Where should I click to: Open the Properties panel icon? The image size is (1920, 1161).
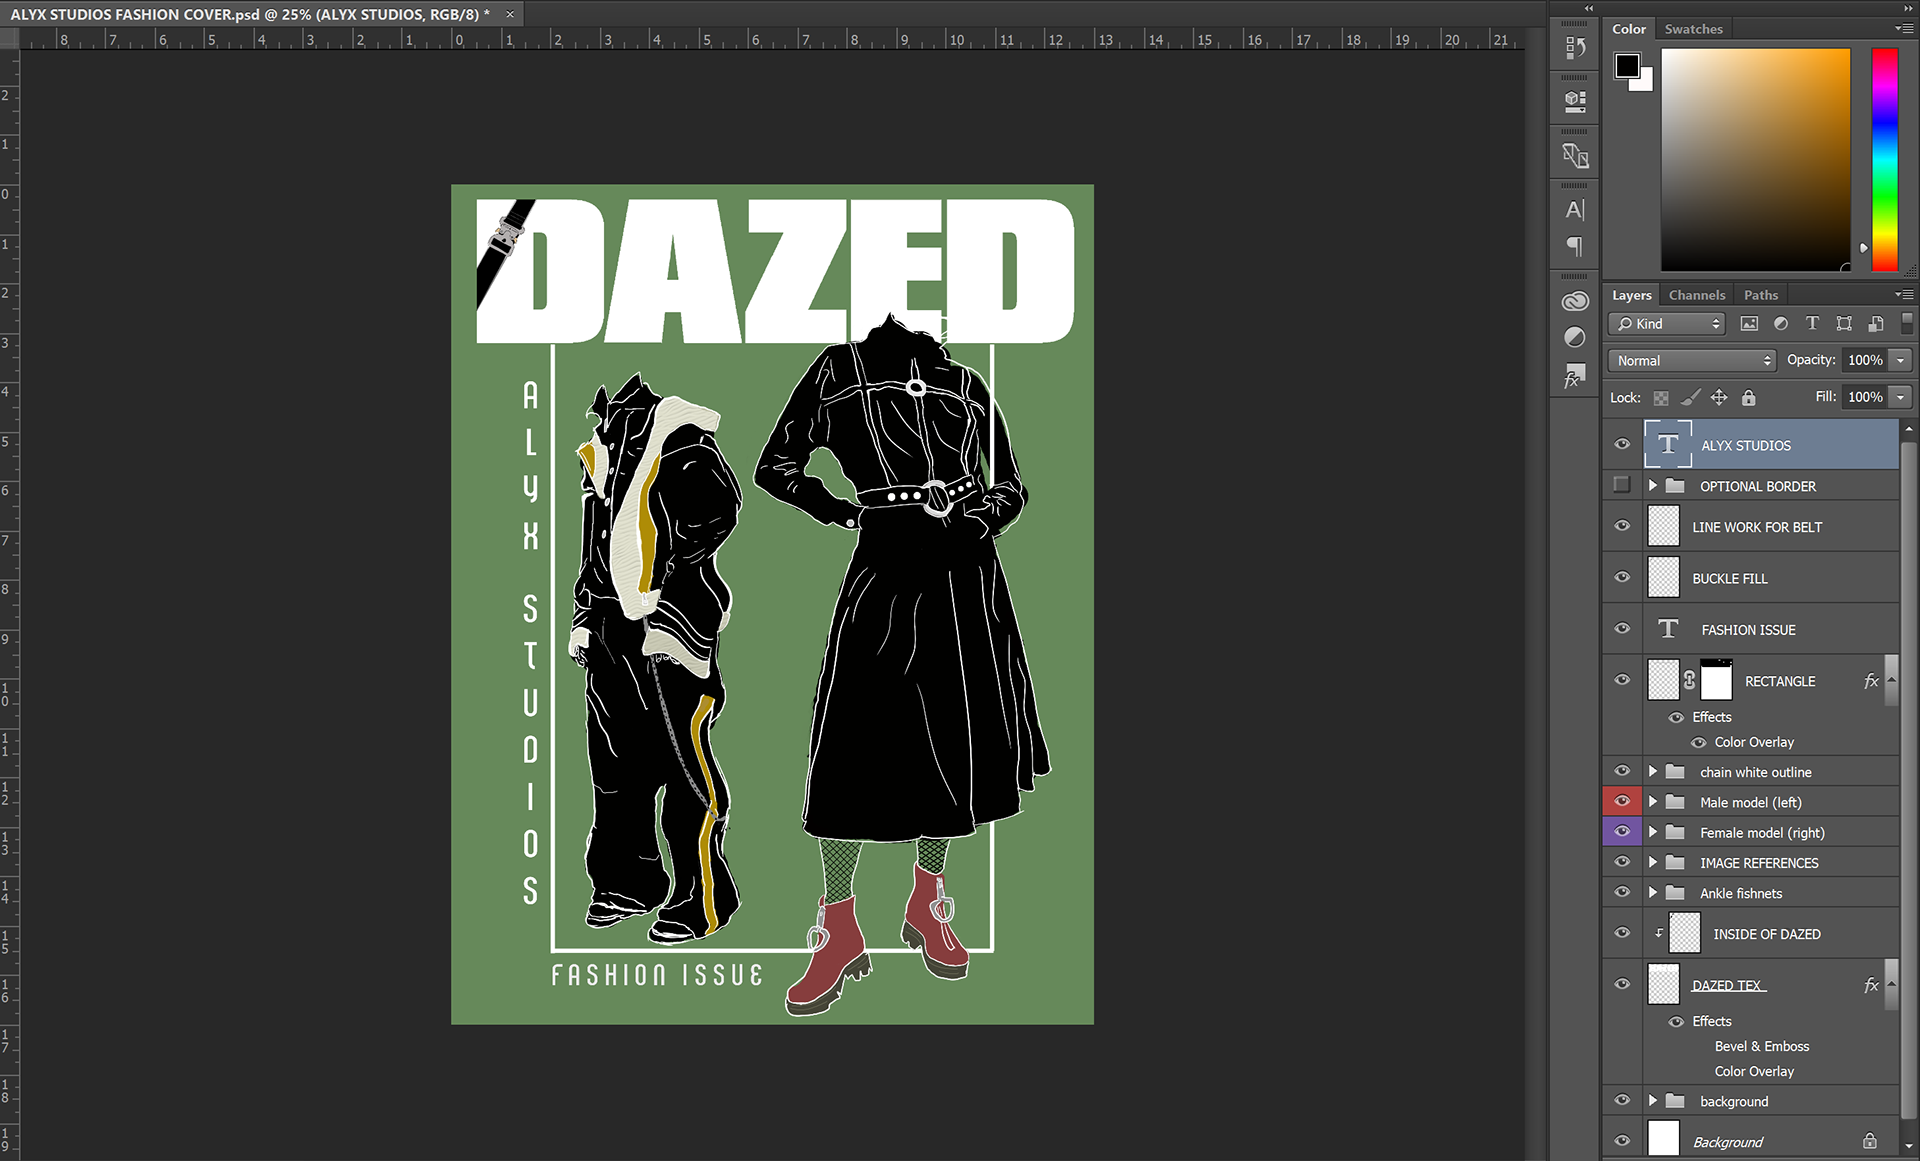click(x=1575, y=100)
